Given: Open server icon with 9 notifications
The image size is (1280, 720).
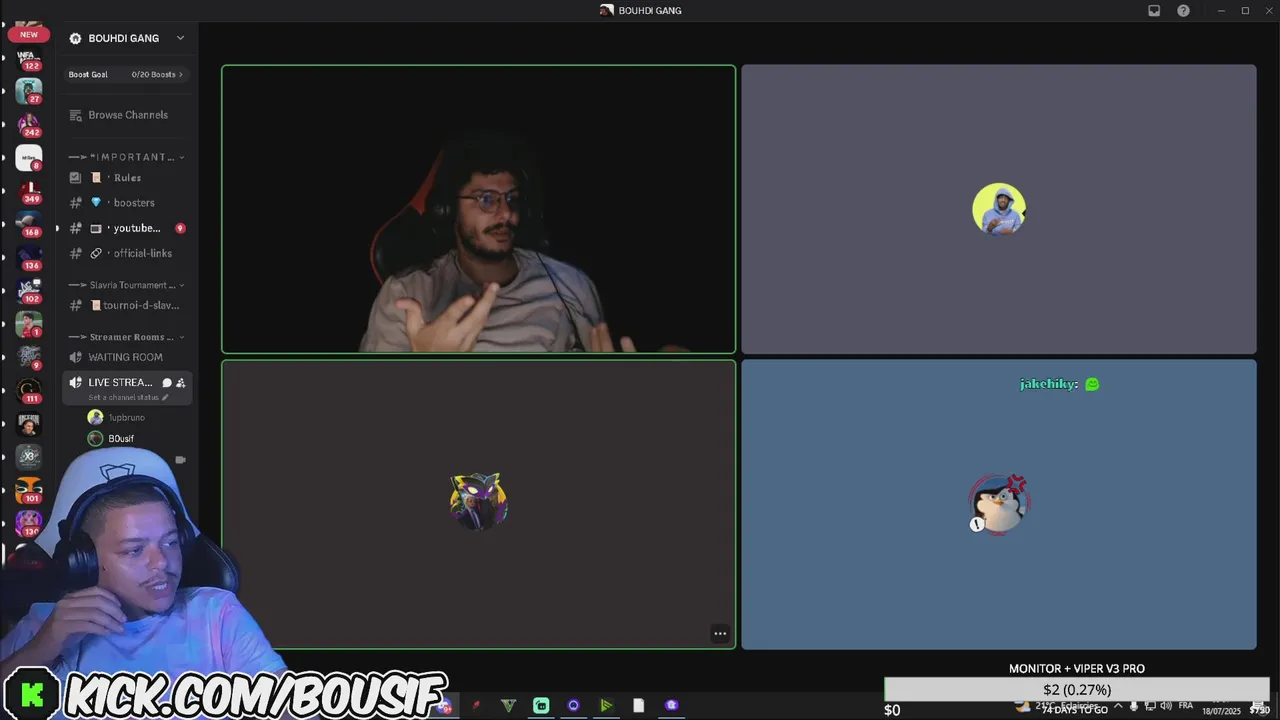Looking at the screenshot, I should (x=28, y=357).
